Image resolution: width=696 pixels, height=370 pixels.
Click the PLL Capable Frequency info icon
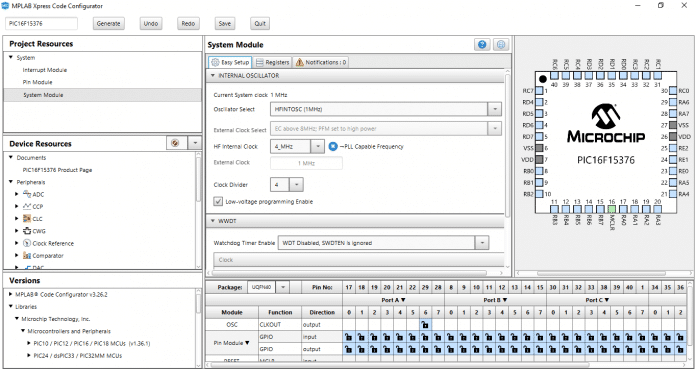333,146
